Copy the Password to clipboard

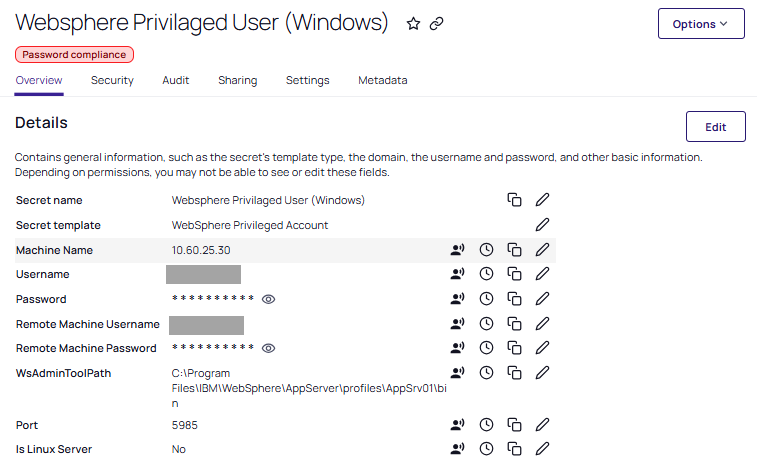(x=514, y=299)
